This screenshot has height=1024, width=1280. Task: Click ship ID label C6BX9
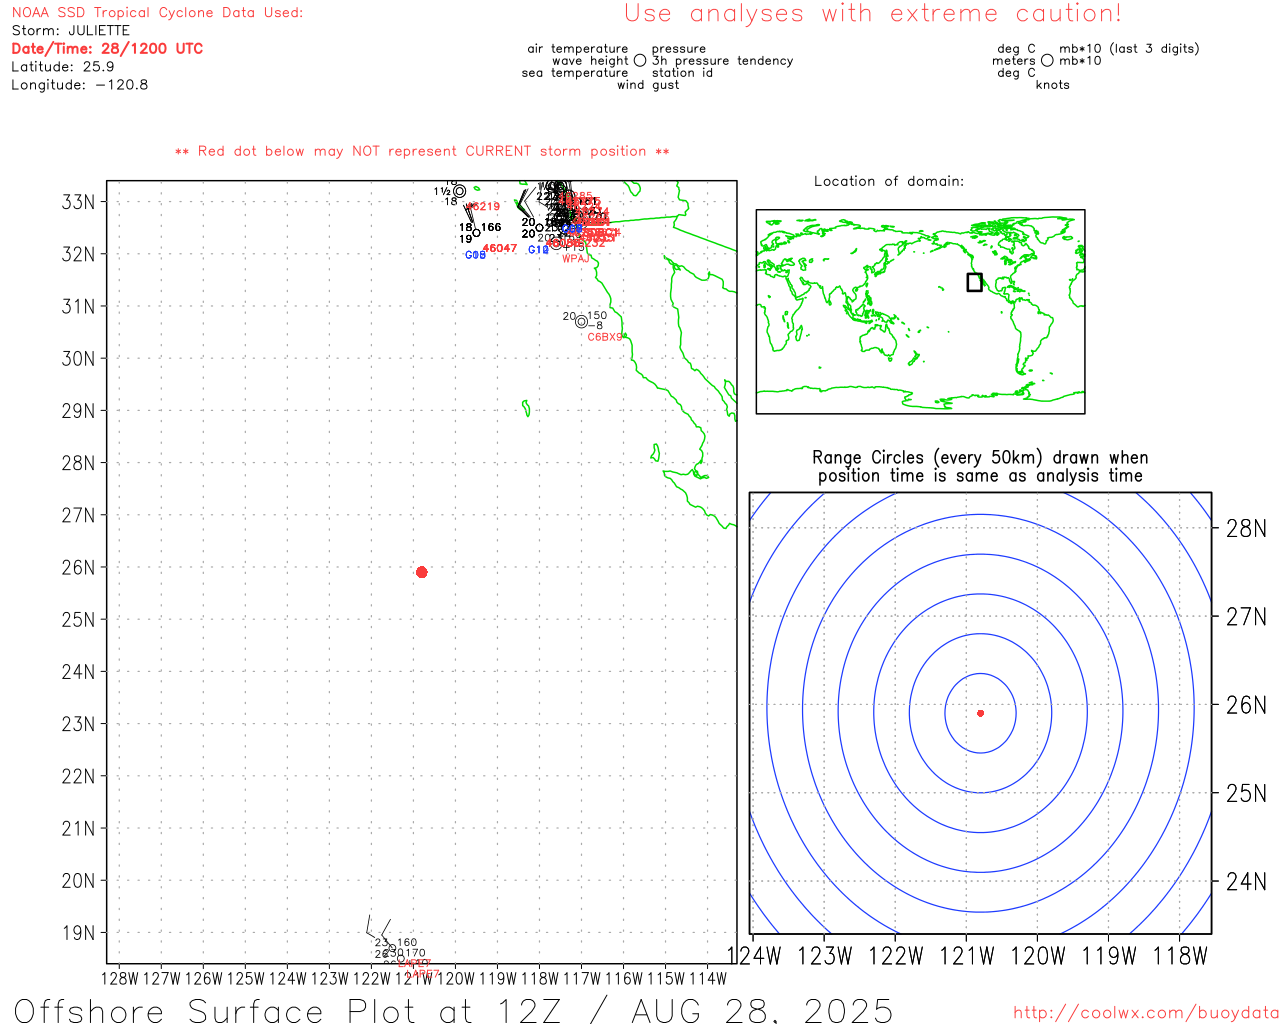point(605,337)
